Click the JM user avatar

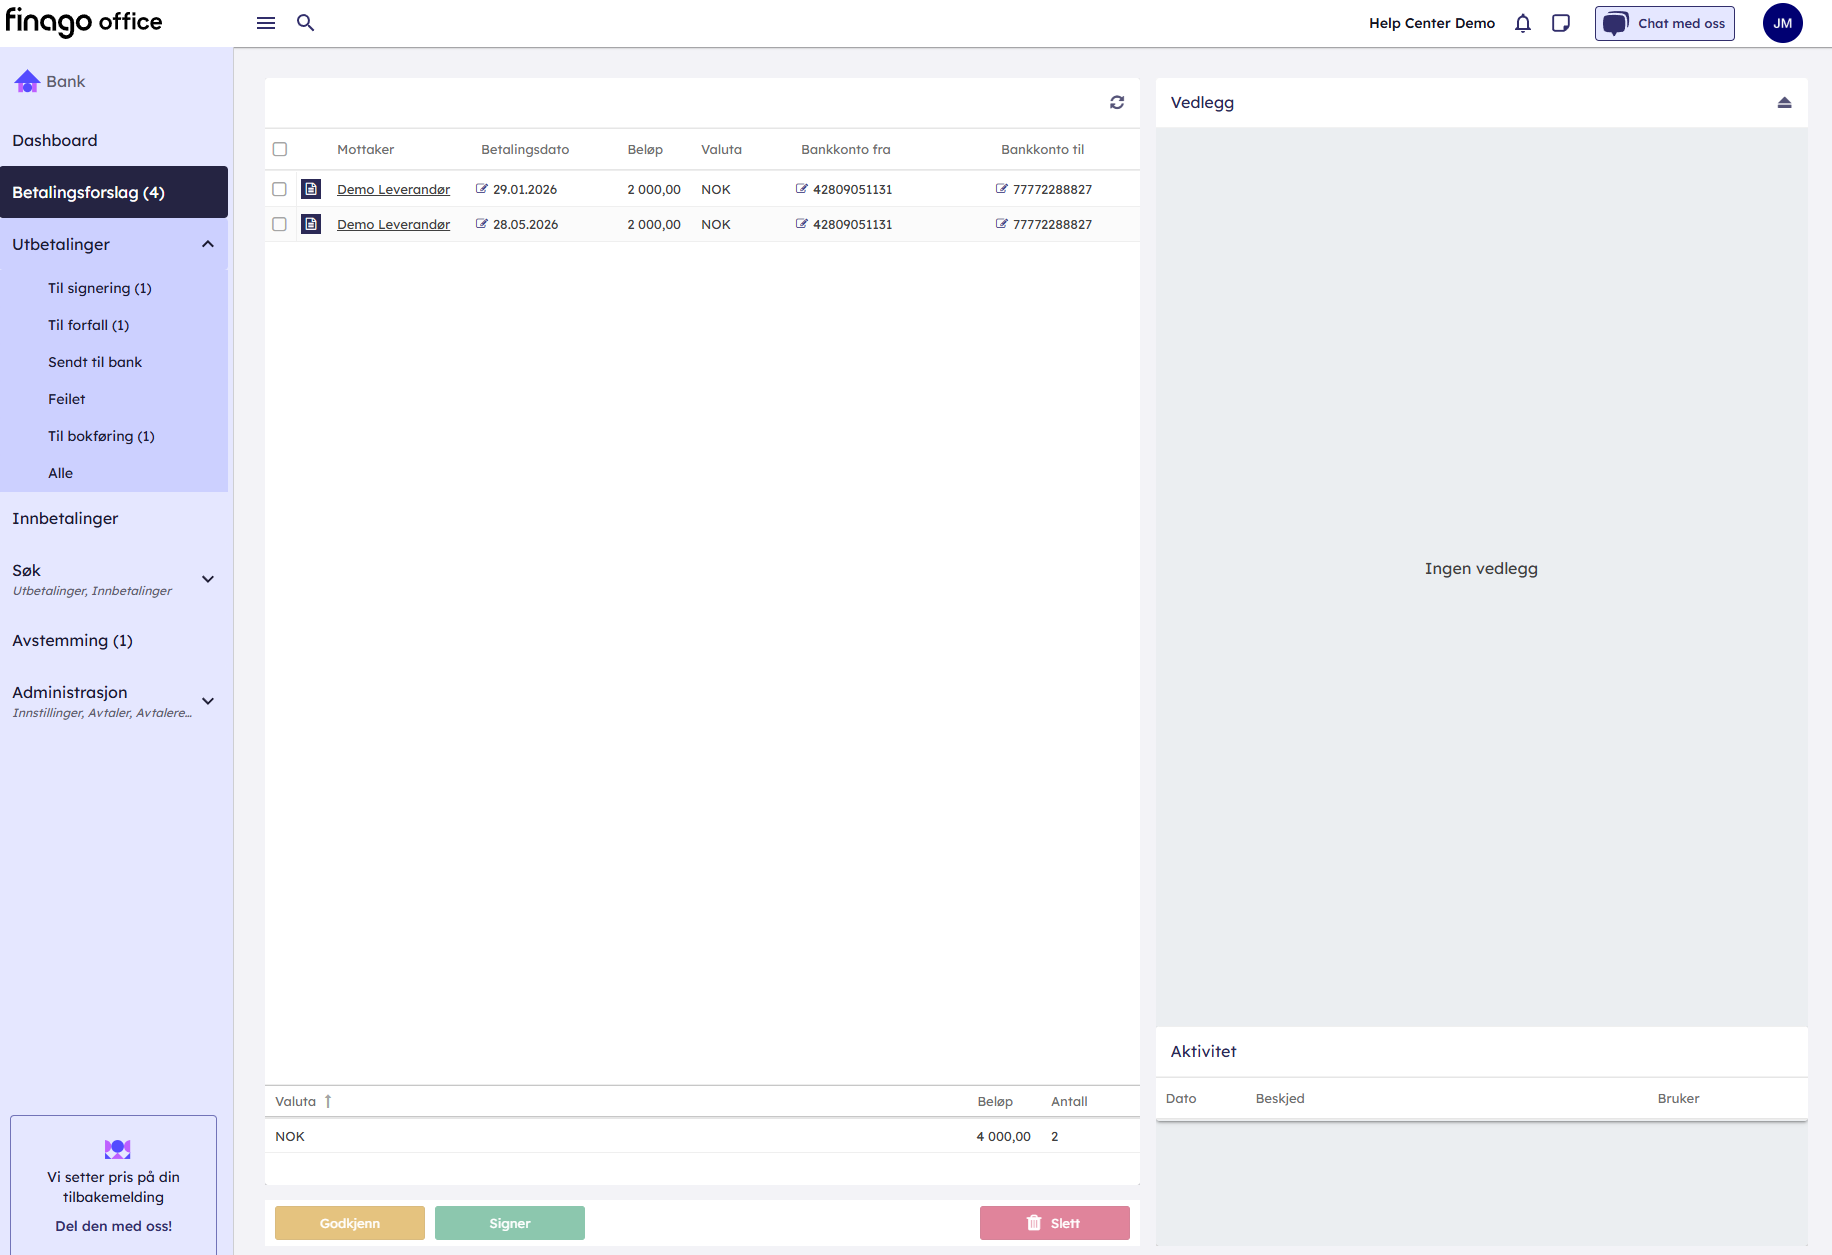1782,23
